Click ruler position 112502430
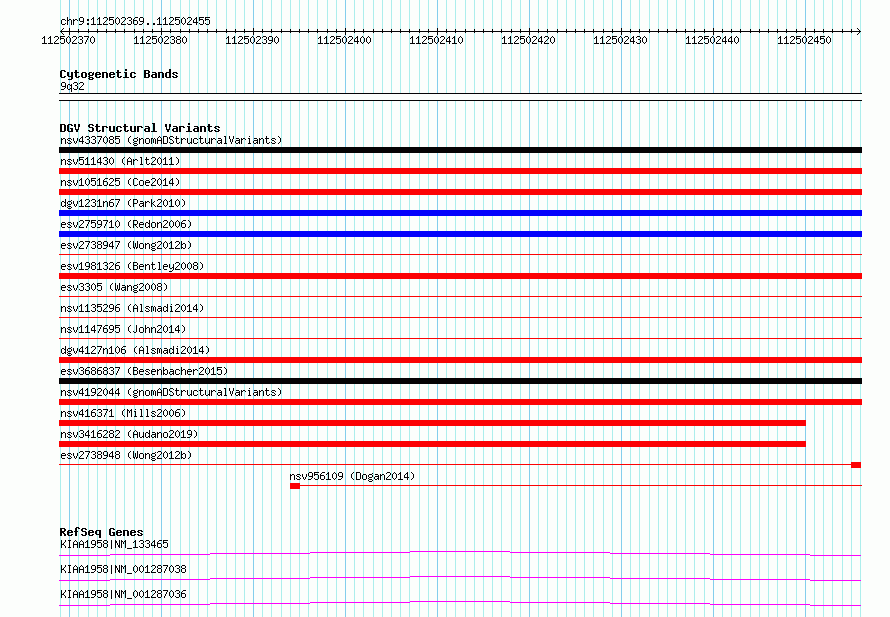The width and height of the screenshot is (890, 617). [x=620, y=40]
